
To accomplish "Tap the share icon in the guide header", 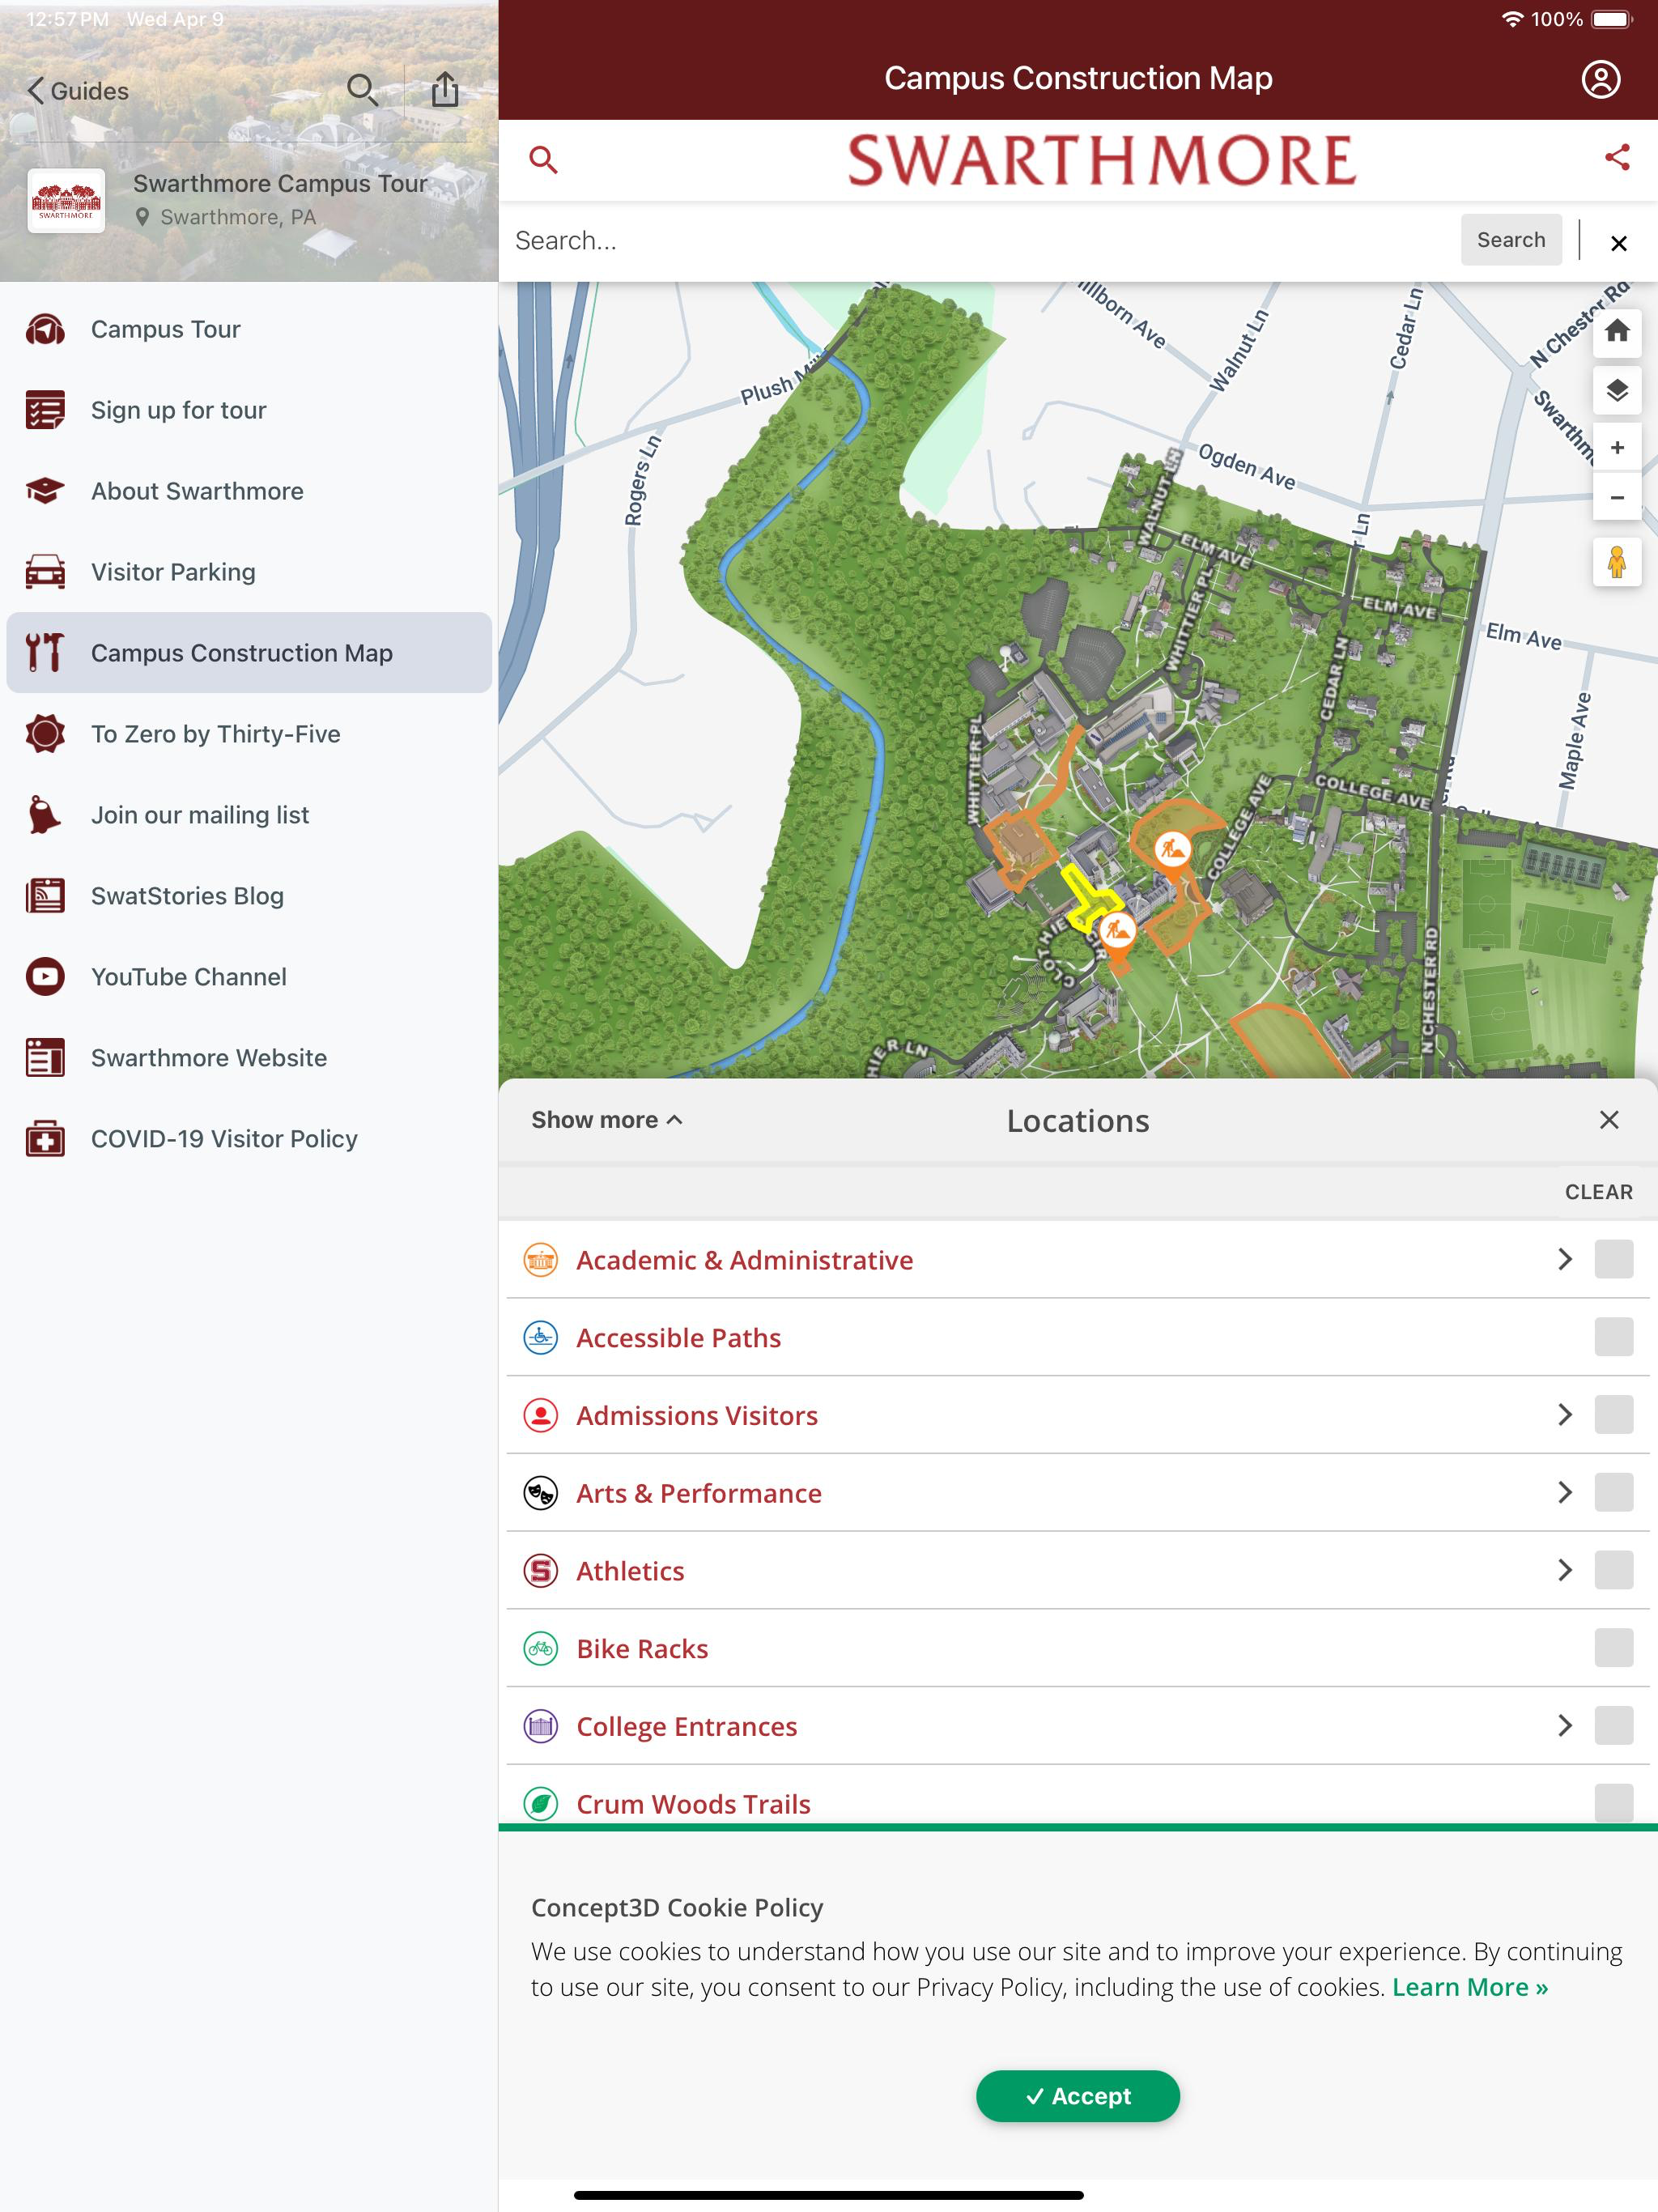I will pyautogui.click(x=445, y=90).
